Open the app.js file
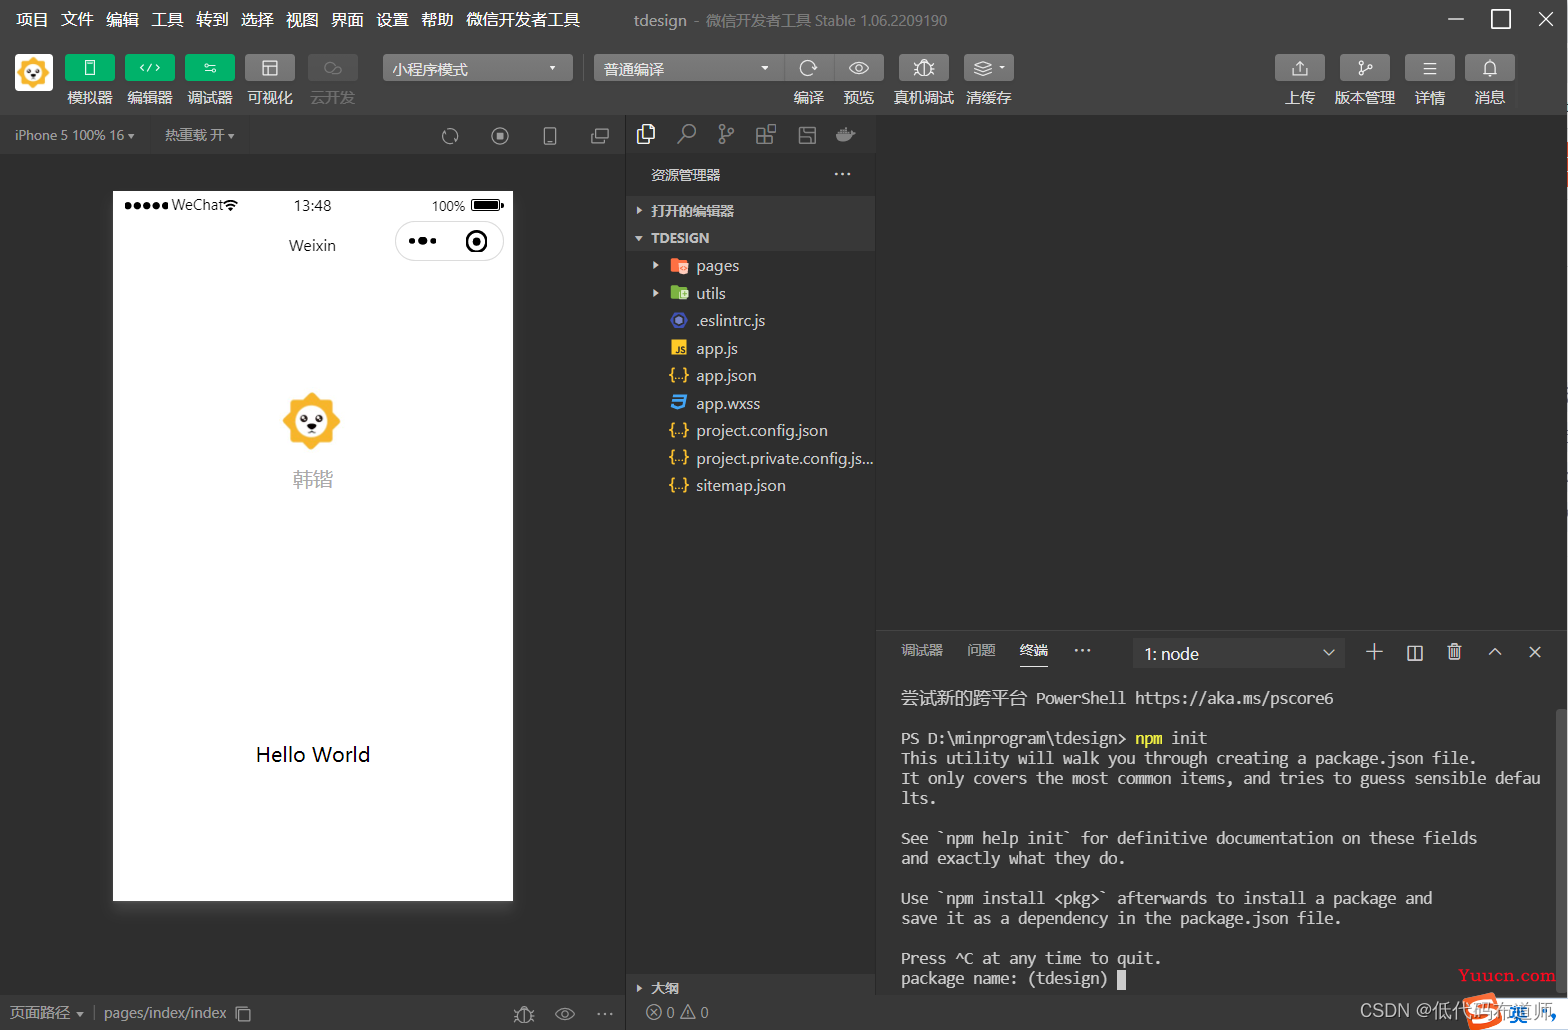The width and height of the screenshot is (1568, 1030). 751,348
